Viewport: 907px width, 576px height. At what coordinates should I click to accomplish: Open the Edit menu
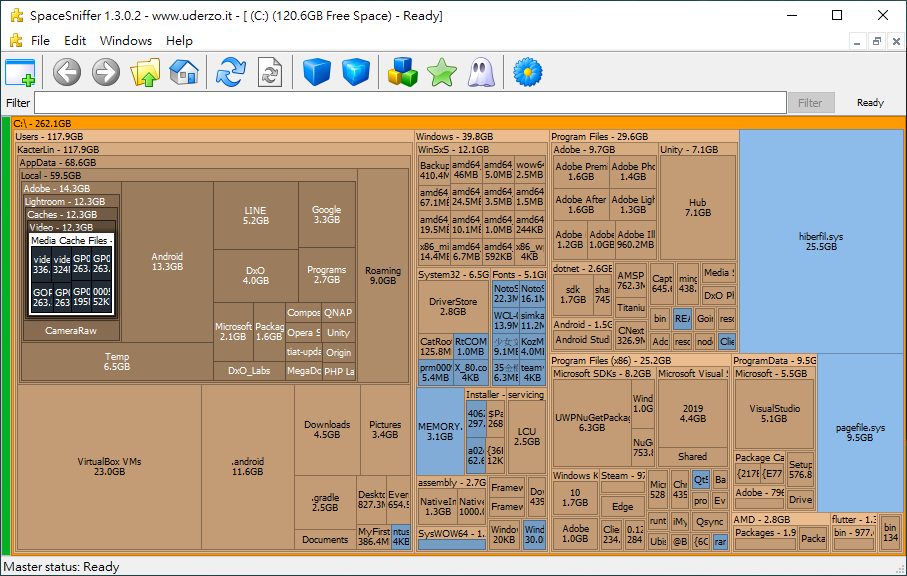click(75, 41)
